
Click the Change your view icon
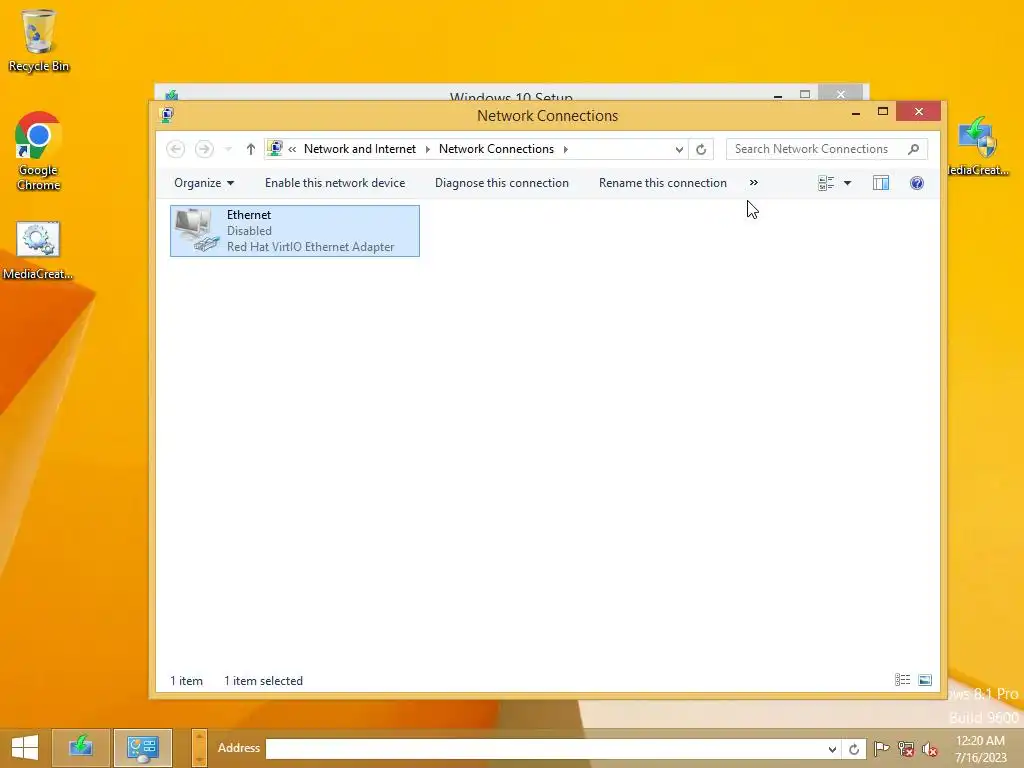(825, 183)
